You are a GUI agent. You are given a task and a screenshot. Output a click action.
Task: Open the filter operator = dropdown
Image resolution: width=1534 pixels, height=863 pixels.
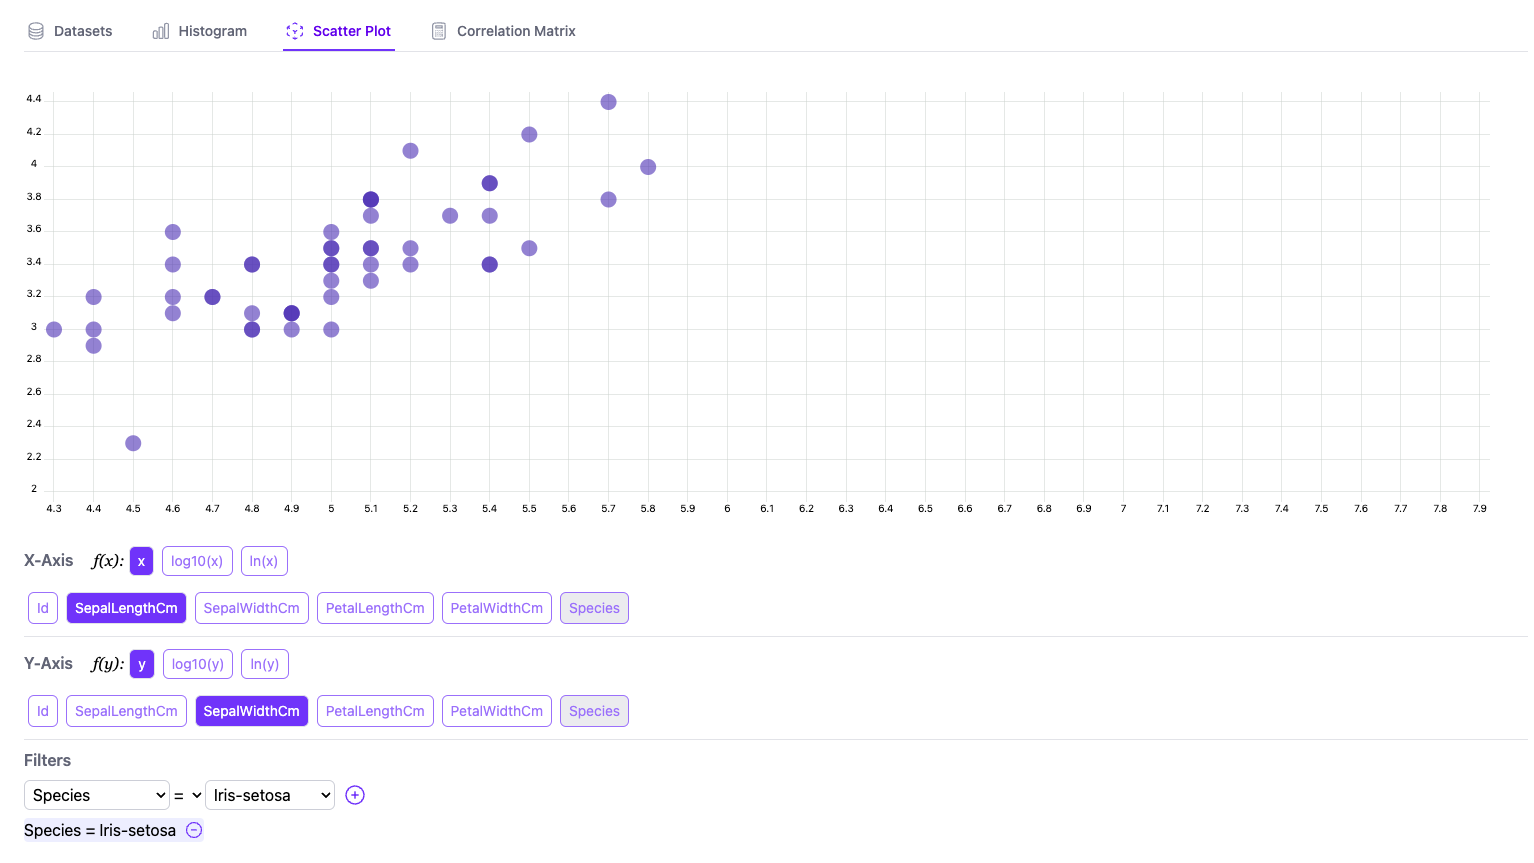tap(188, 795)
